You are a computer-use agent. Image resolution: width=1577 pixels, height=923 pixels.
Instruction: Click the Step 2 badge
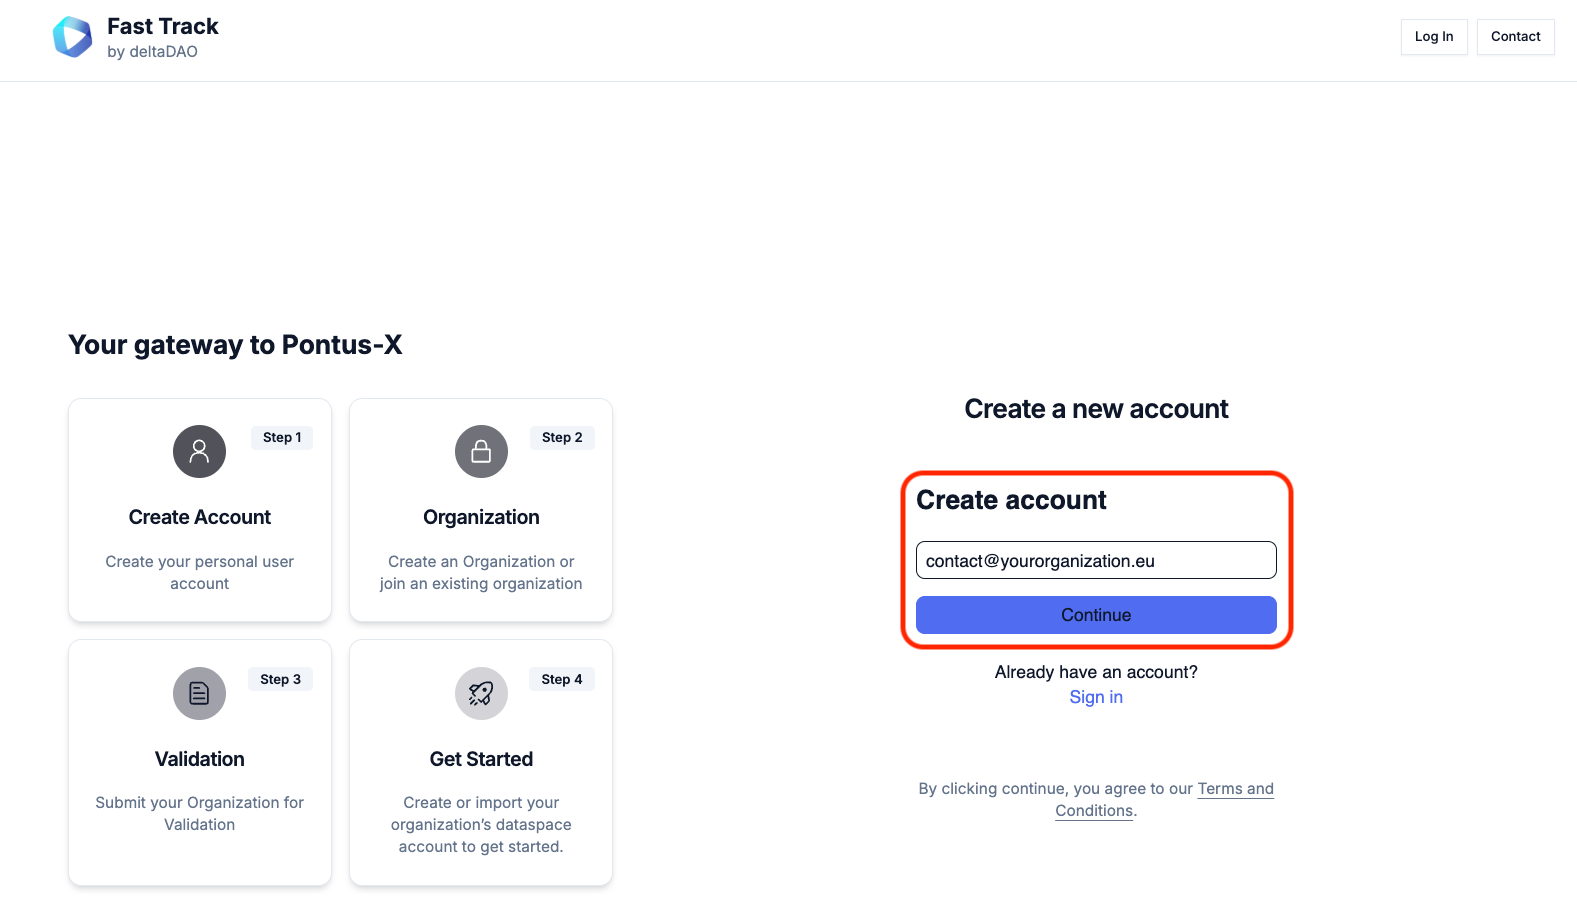[562, 438]
